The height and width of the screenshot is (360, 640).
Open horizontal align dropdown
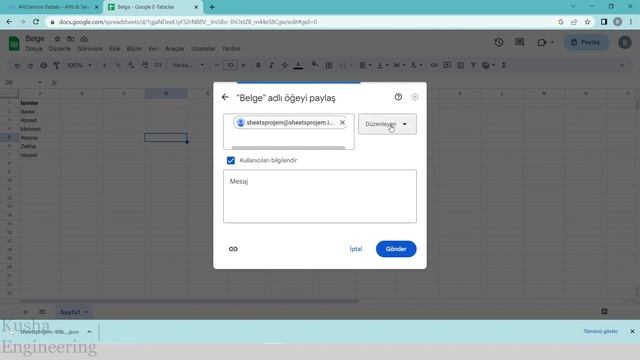click(365, 65)
